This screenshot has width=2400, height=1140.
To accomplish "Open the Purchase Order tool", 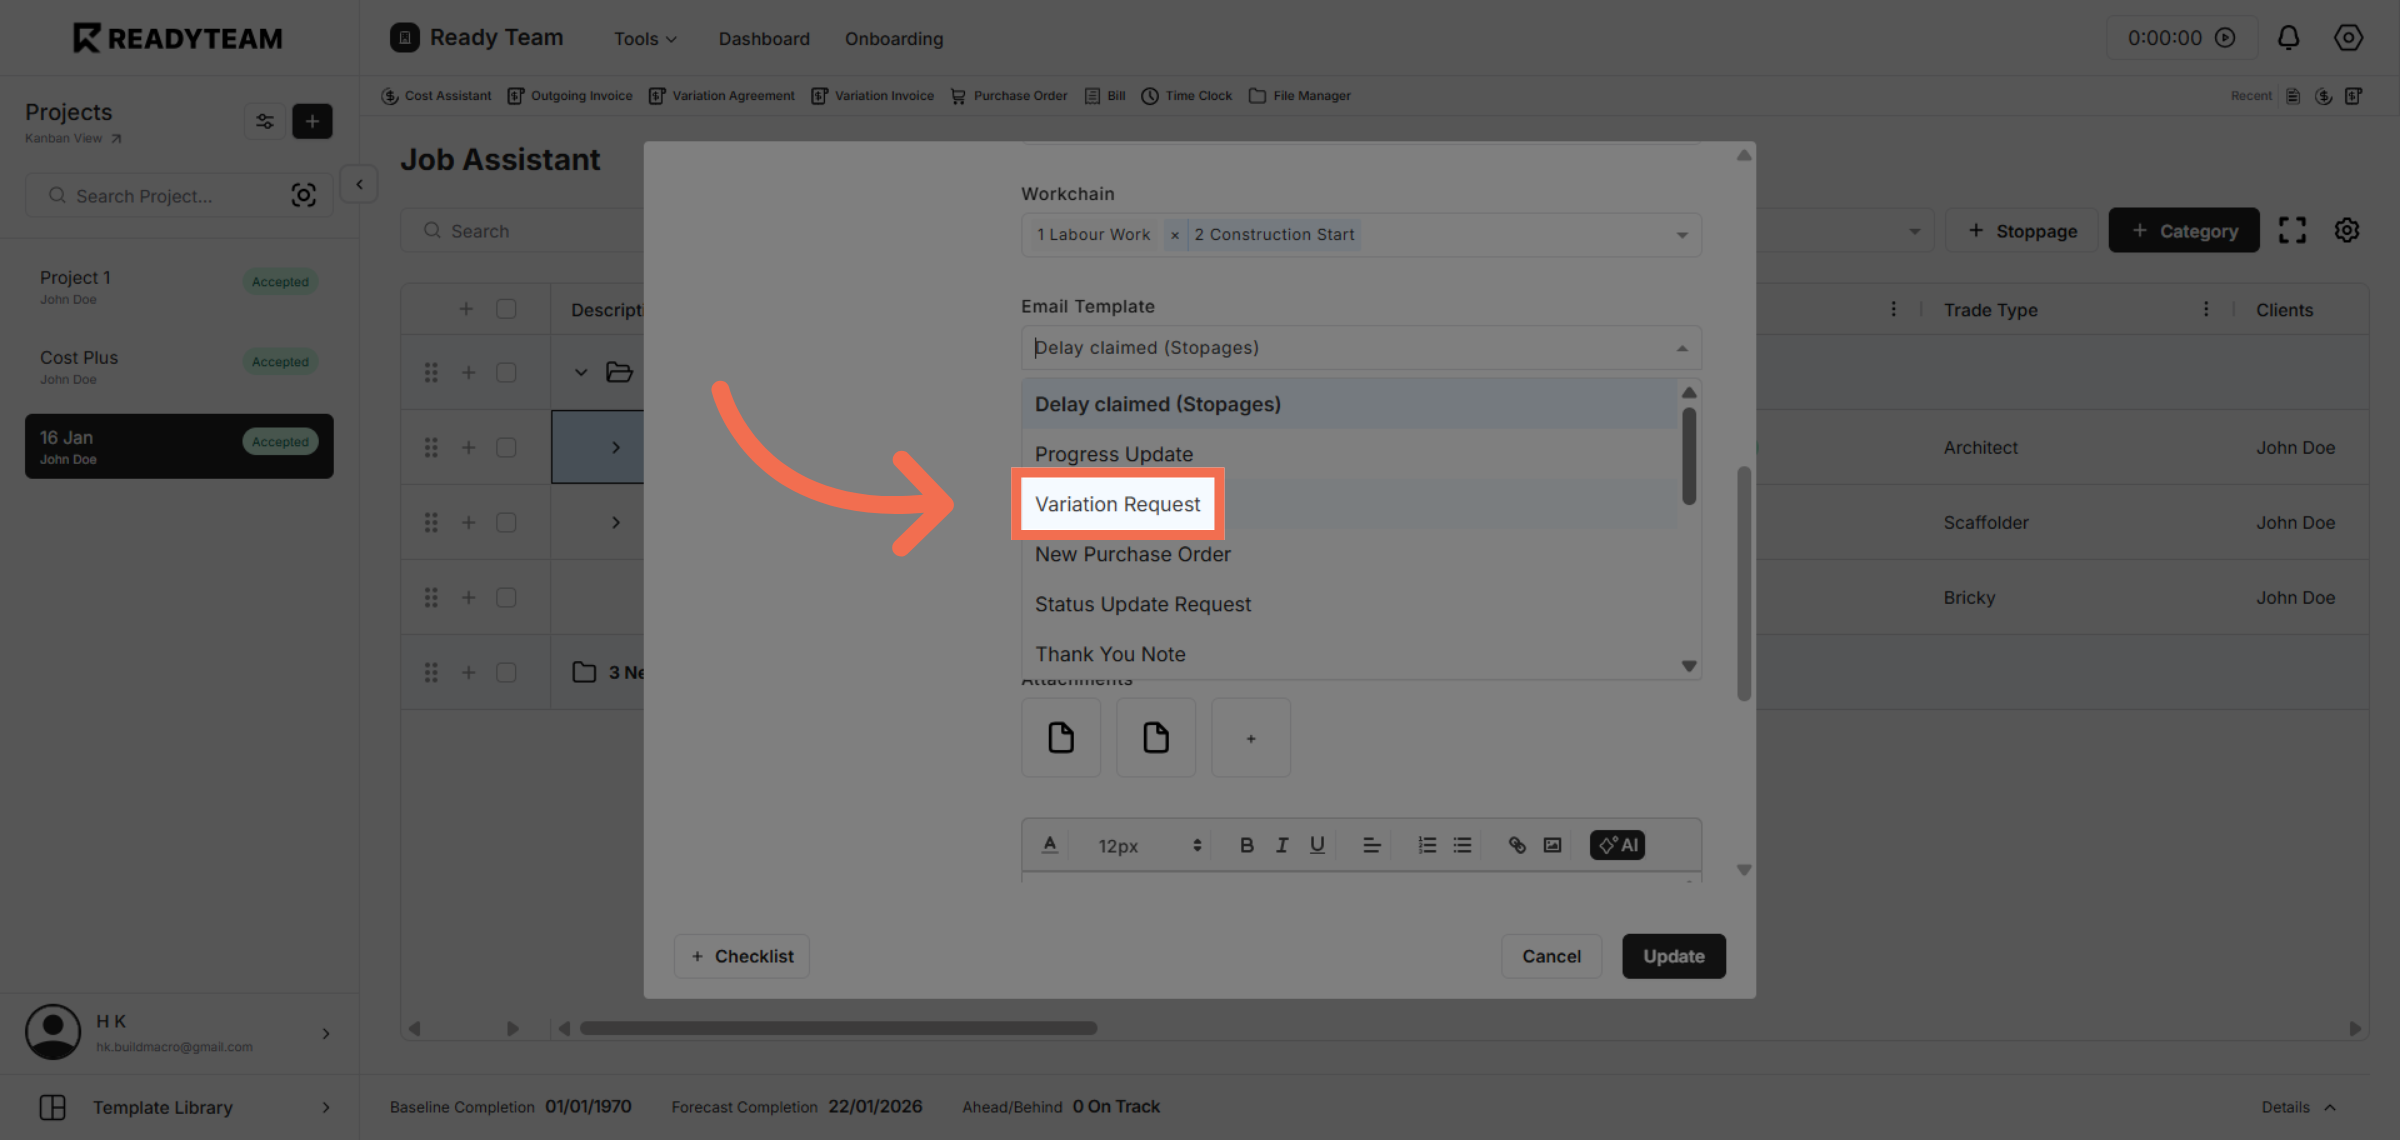I will coord(1008,95).
